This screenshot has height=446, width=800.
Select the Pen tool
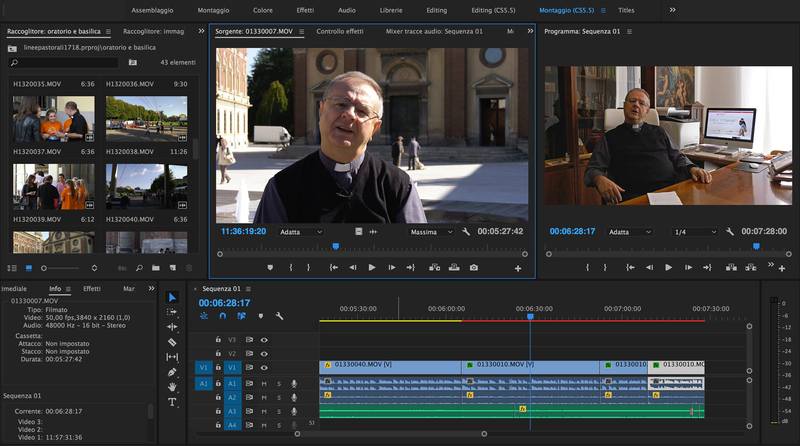pyautogui.click(x=172, y=372)
